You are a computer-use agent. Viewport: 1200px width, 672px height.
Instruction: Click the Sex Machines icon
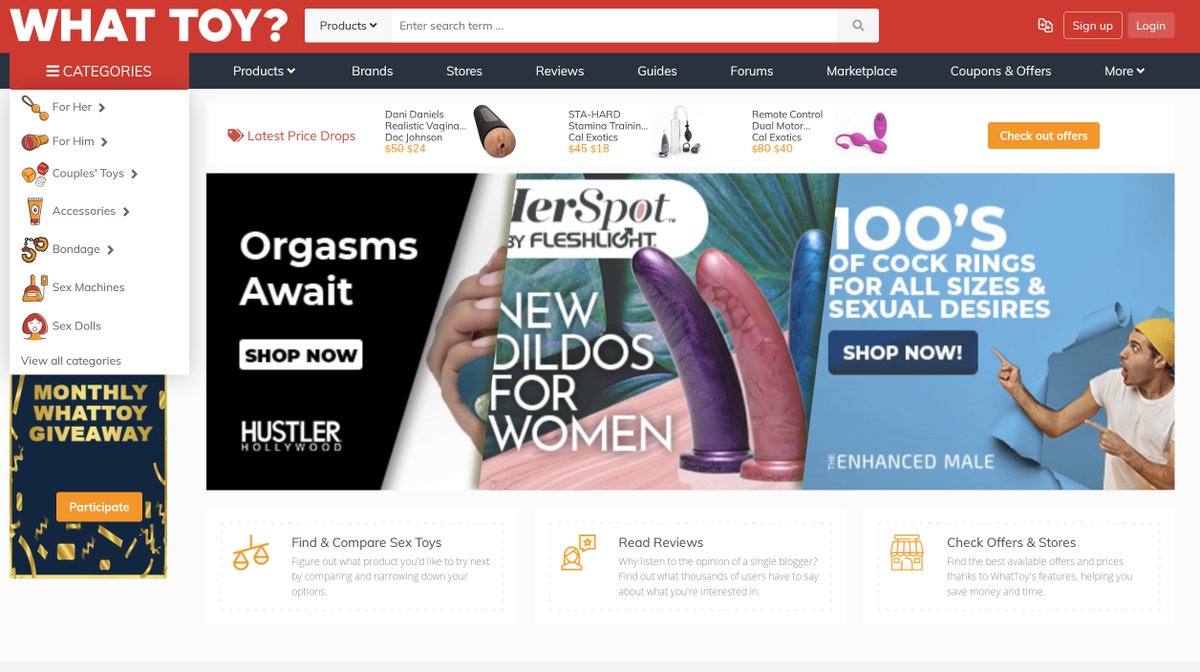point(35,288)
